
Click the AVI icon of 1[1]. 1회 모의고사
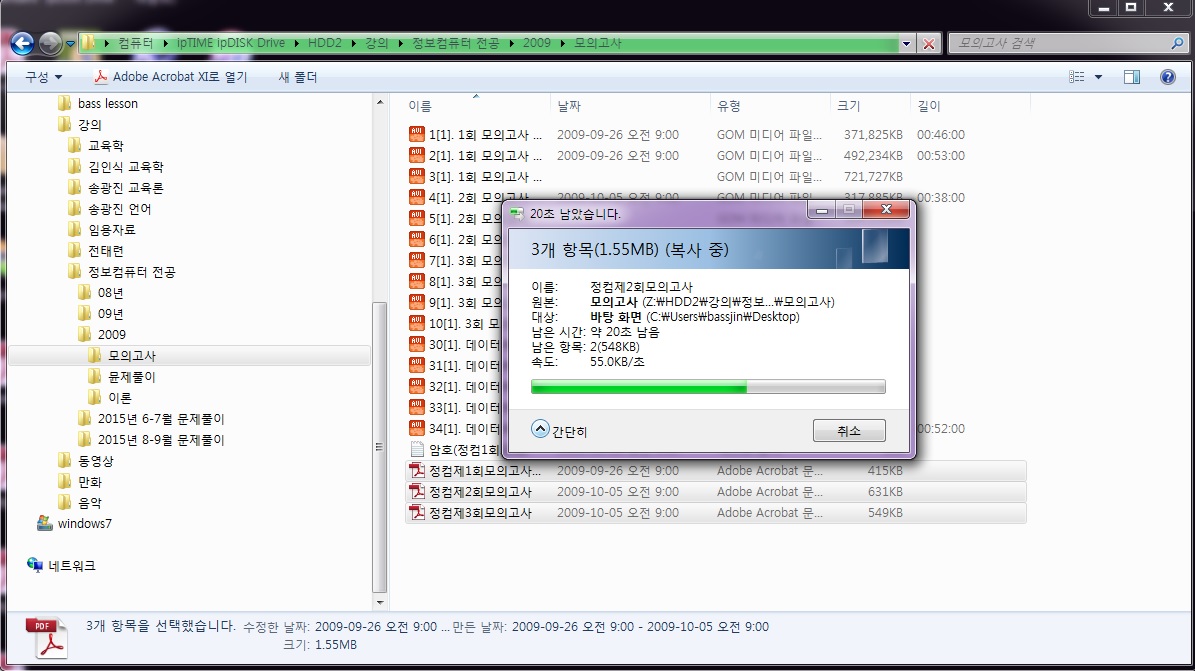click(416, 134)
